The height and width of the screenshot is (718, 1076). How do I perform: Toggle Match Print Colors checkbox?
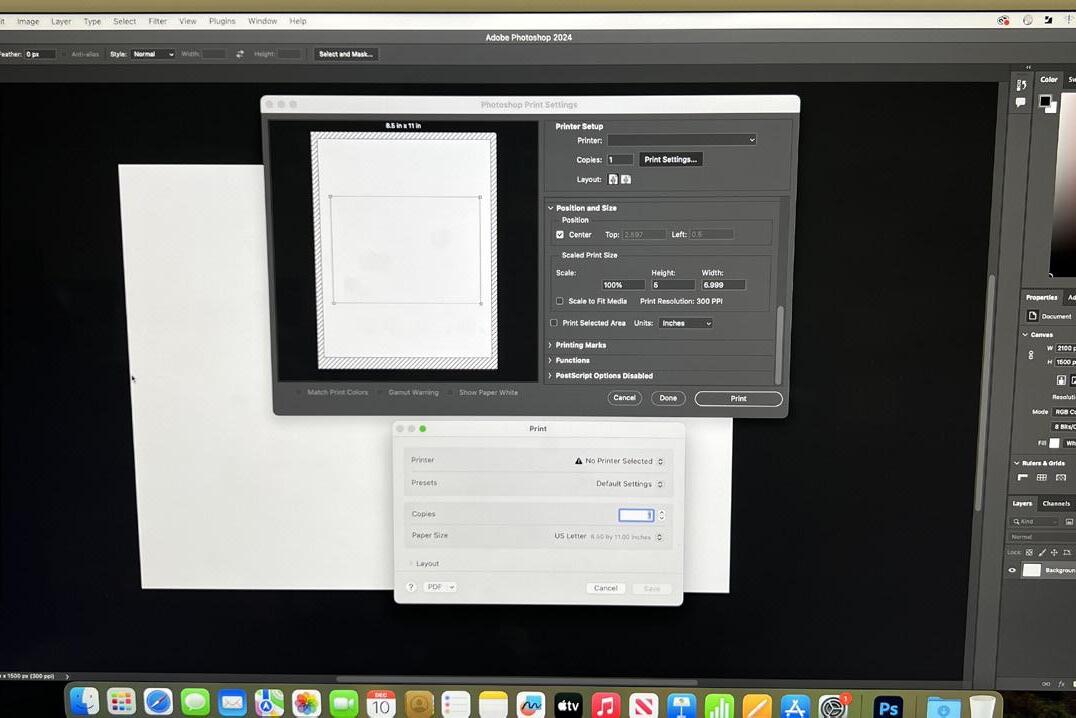pos(299,393)
